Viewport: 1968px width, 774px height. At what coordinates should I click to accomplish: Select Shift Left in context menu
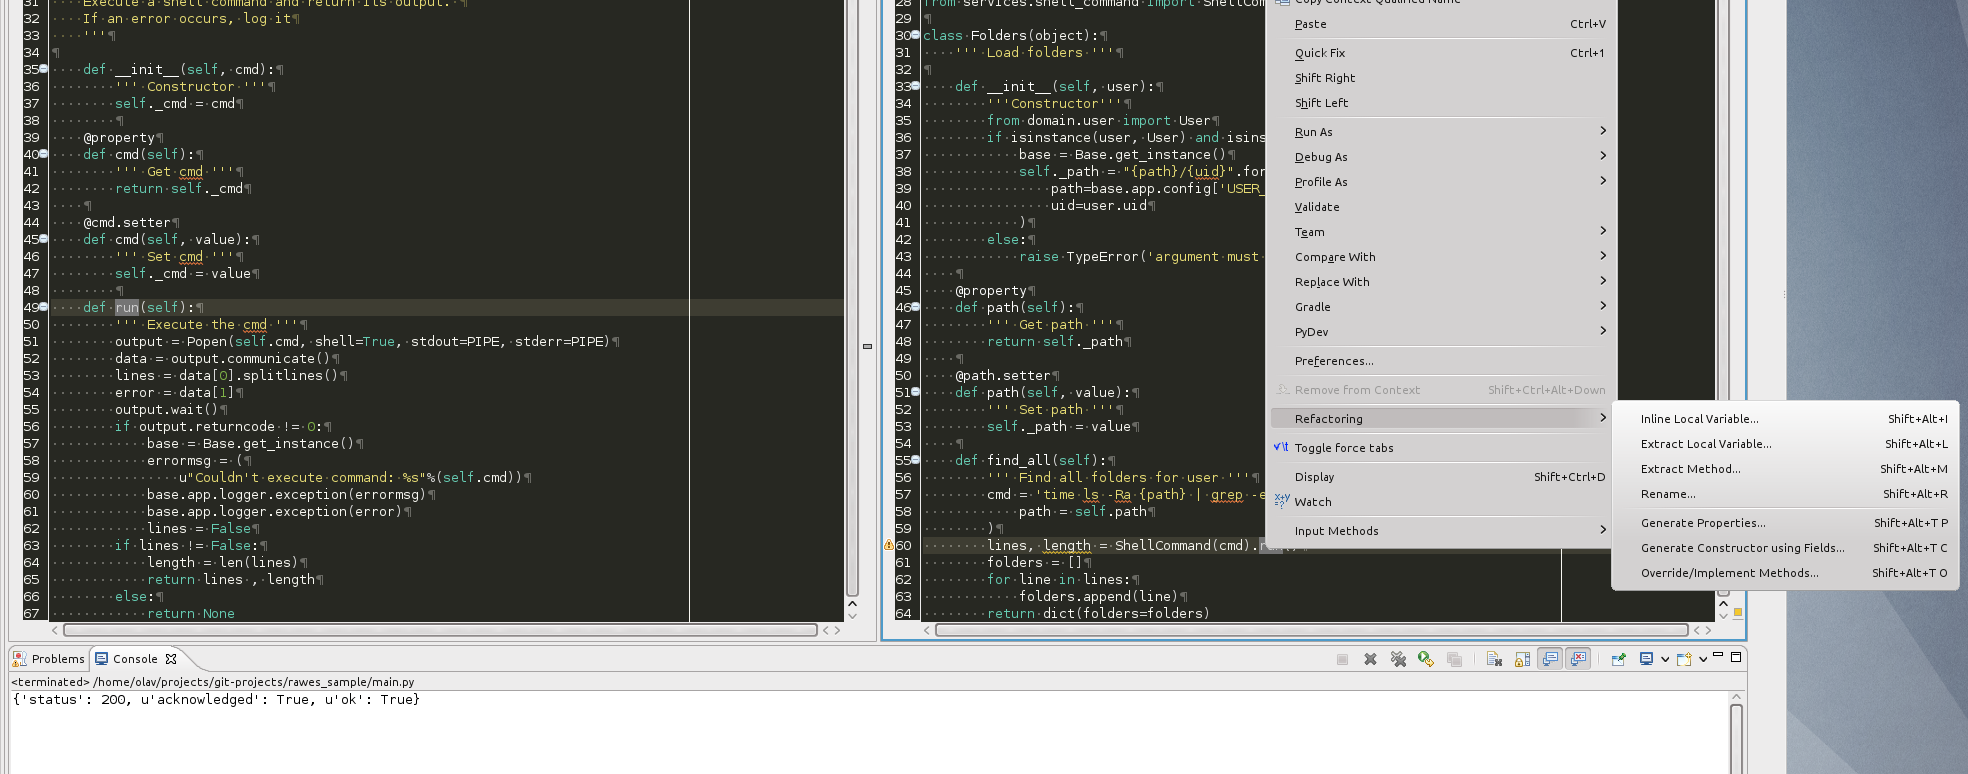click(1441, 103)
